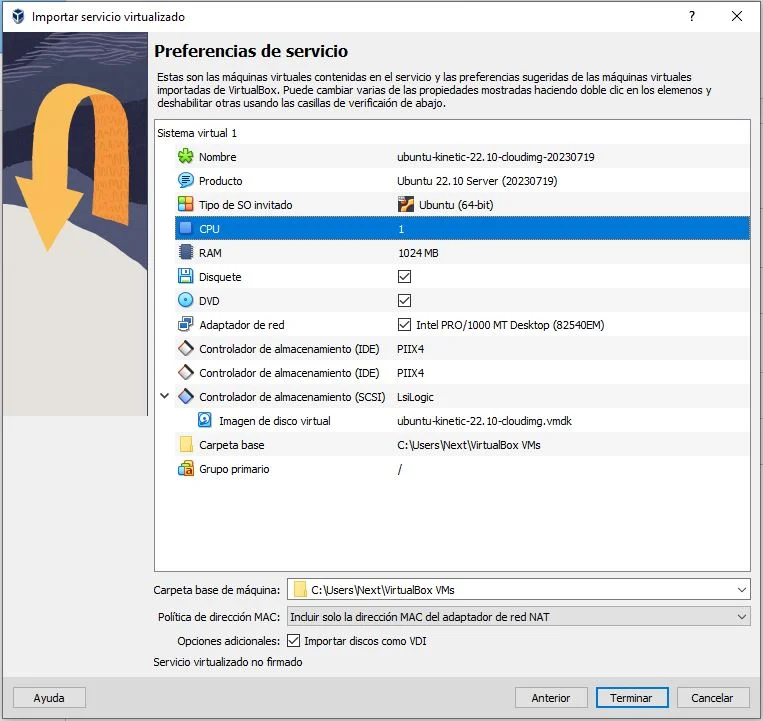Click the first IDE storage controller icon
Screen dimensions: 763x721
coord(185,348)
